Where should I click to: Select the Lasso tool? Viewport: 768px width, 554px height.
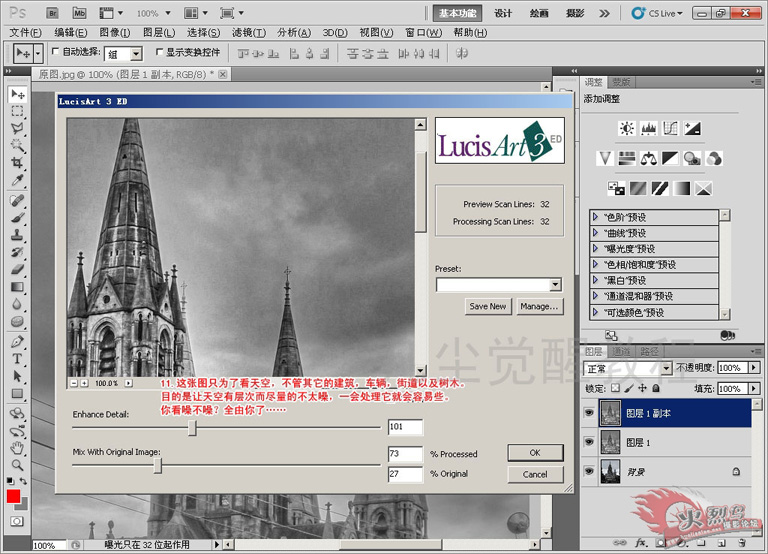[x=17, y=128]
